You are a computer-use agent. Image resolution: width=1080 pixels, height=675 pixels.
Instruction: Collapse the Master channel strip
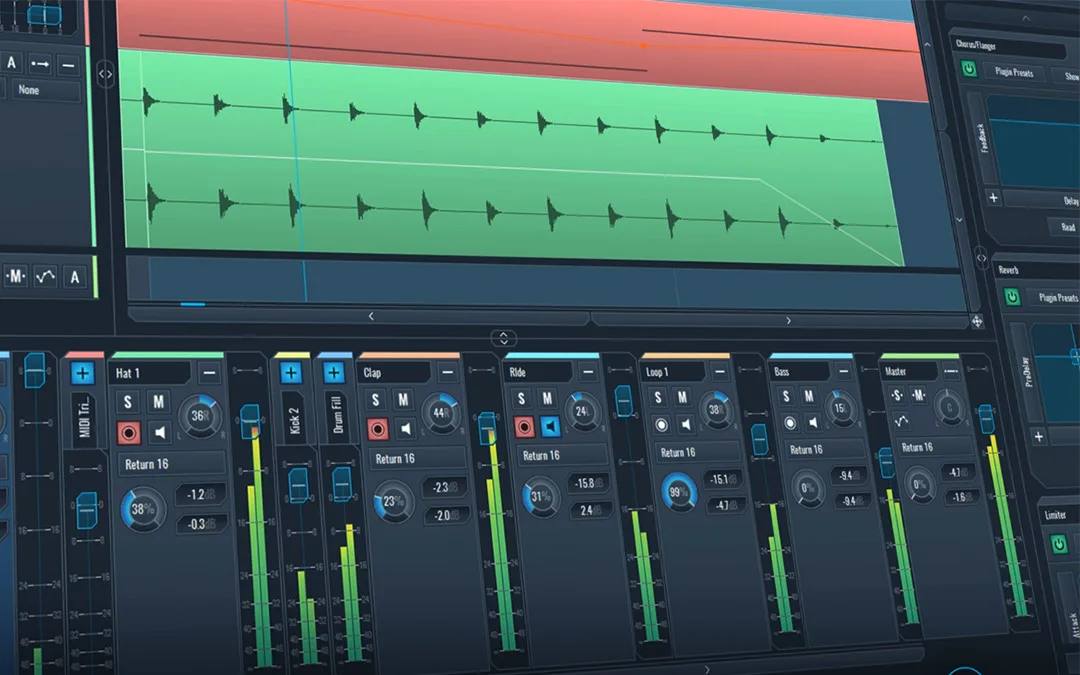951,371
